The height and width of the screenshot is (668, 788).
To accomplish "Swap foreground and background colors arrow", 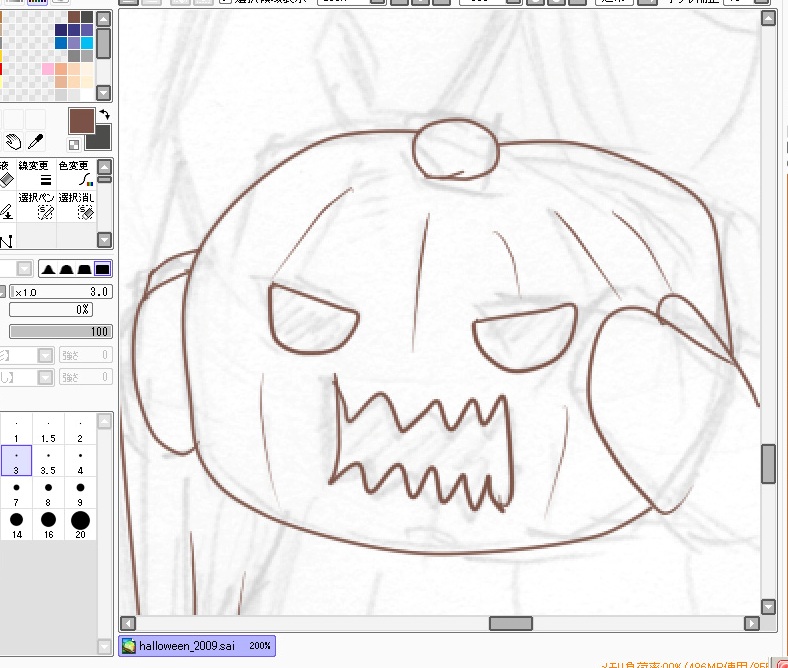I will [x=105, y=115].
